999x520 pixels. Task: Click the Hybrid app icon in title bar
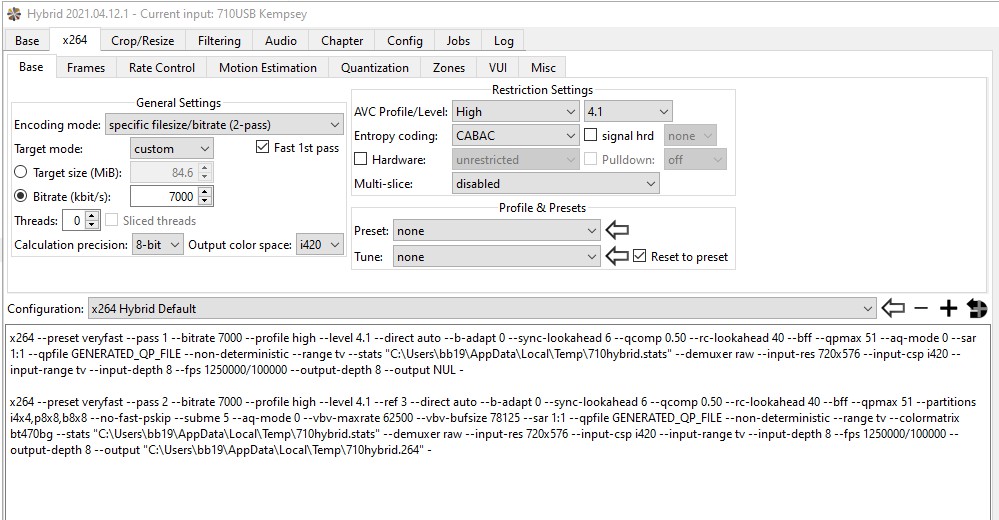click(13, 13)
